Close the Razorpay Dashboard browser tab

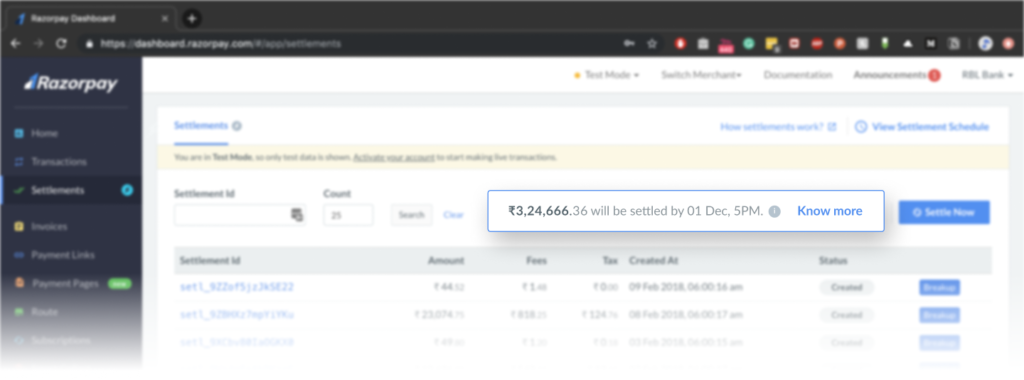[x=165, y=18]
